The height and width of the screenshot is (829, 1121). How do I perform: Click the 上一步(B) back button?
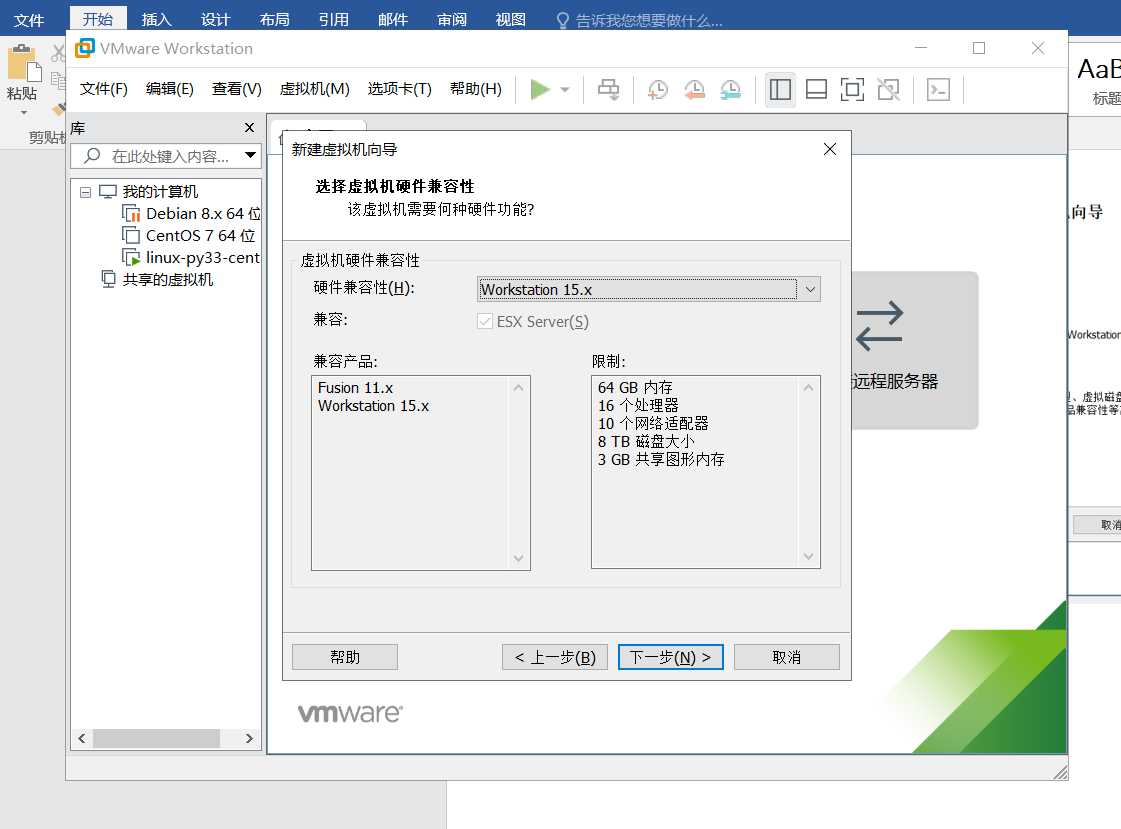coord(555,657)
